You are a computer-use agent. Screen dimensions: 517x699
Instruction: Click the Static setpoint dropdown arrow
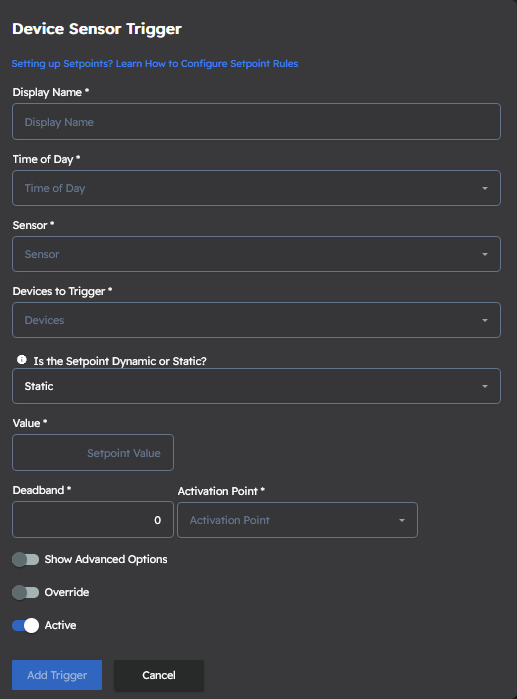pos(484,386)
